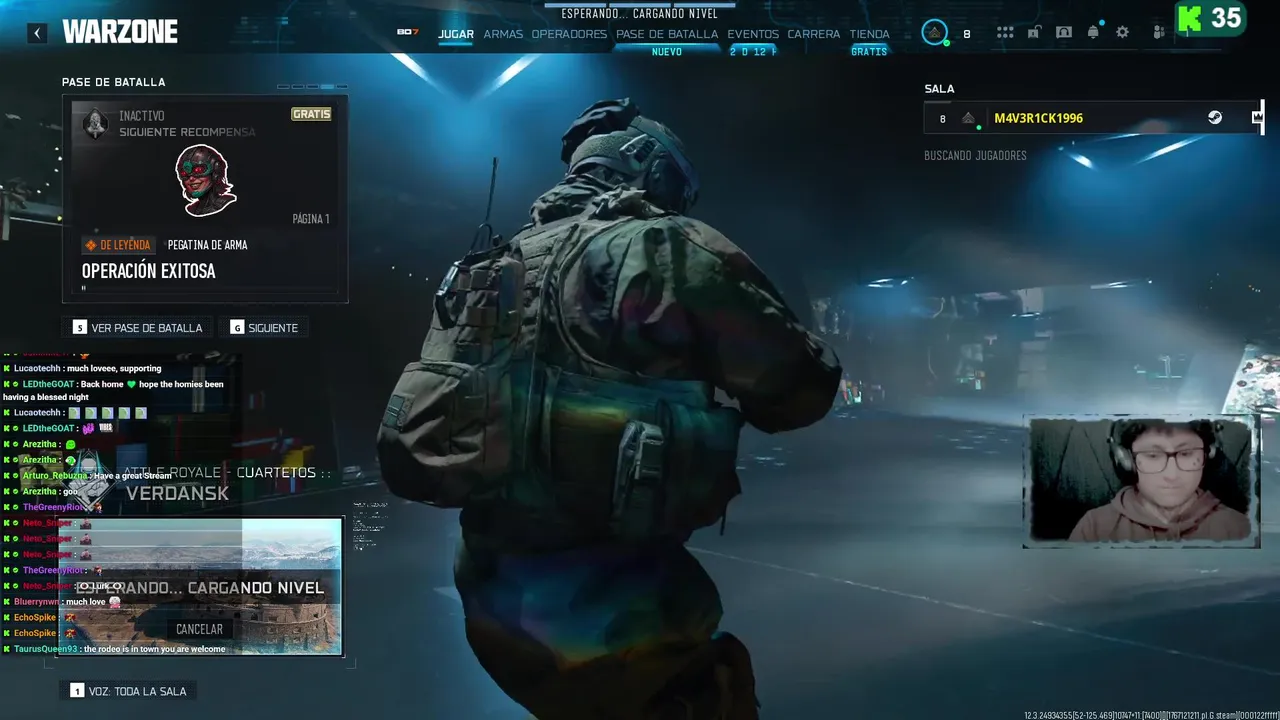Image resolution: width=1280 pixels, height=720 pixels.
Task: Click the event countdown timer under EVENTOS
Action: [x=753, y=52]
